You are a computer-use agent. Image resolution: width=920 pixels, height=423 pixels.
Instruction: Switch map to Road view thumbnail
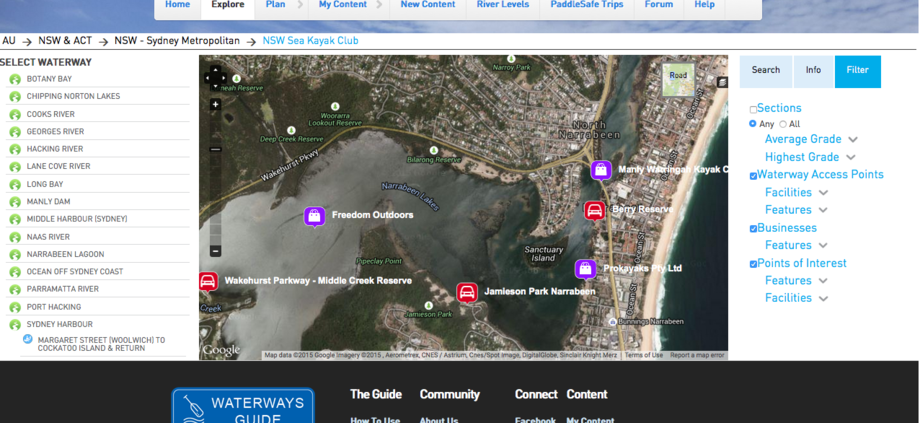pyautogui.click(x=678, y=80)
